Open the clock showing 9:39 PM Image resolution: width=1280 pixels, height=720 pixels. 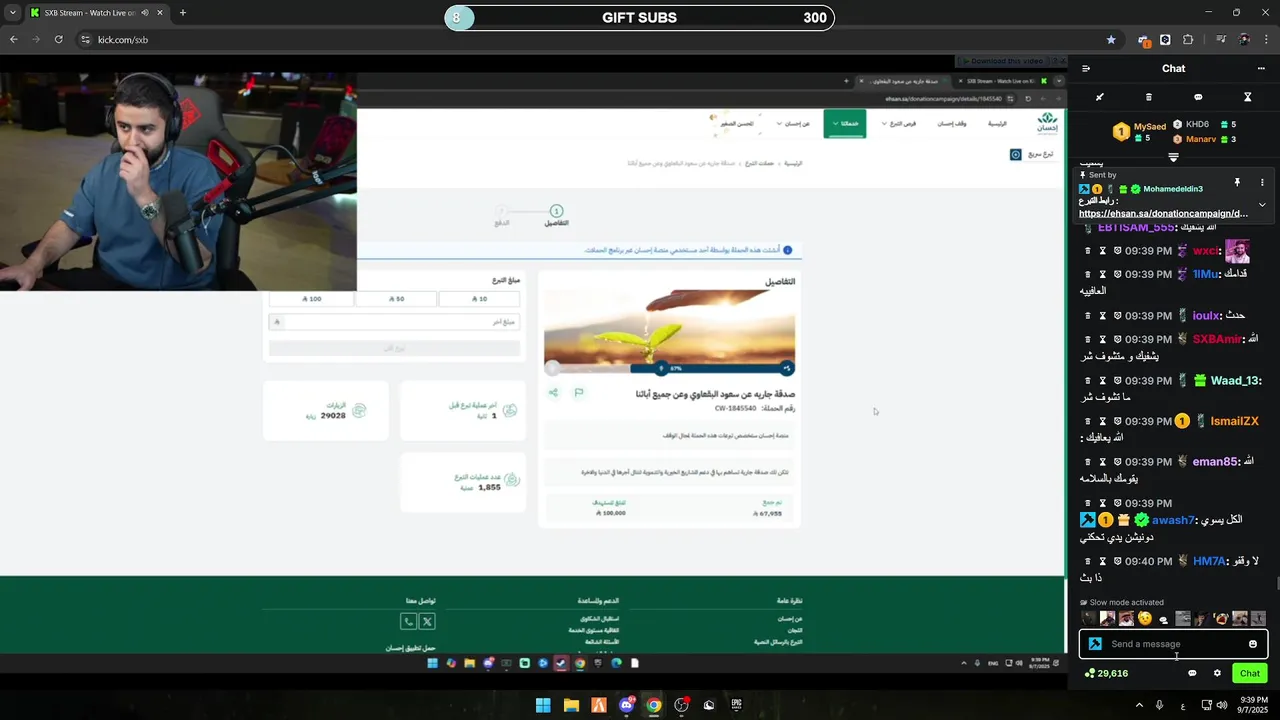(x=1255, y=705)
